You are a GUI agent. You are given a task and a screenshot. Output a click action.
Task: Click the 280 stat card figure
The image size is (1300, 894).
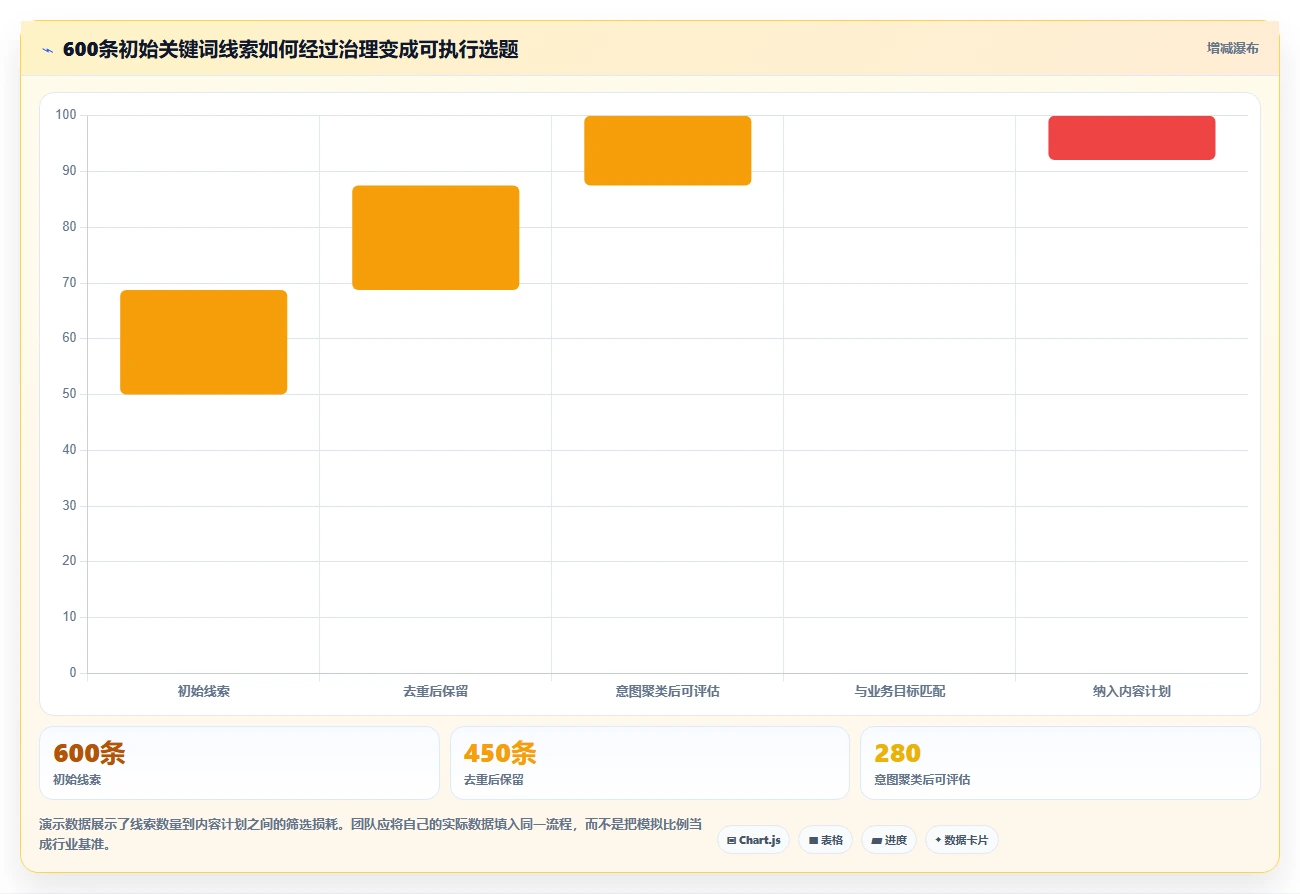click(x=897, y=753)
